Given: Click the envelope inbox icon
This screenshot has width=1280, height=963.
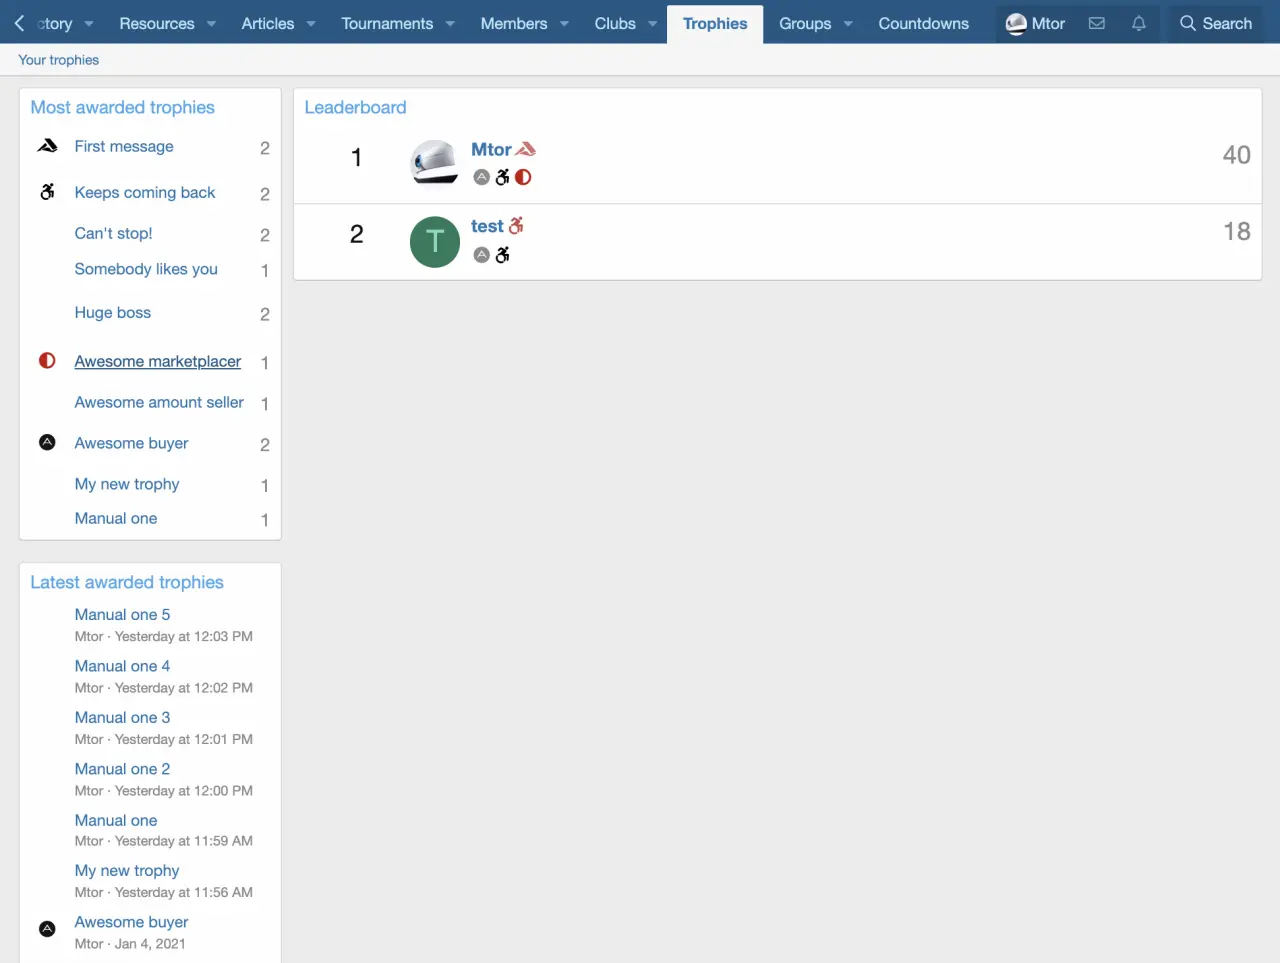Looking at the screenshot, I should 1097,23.
